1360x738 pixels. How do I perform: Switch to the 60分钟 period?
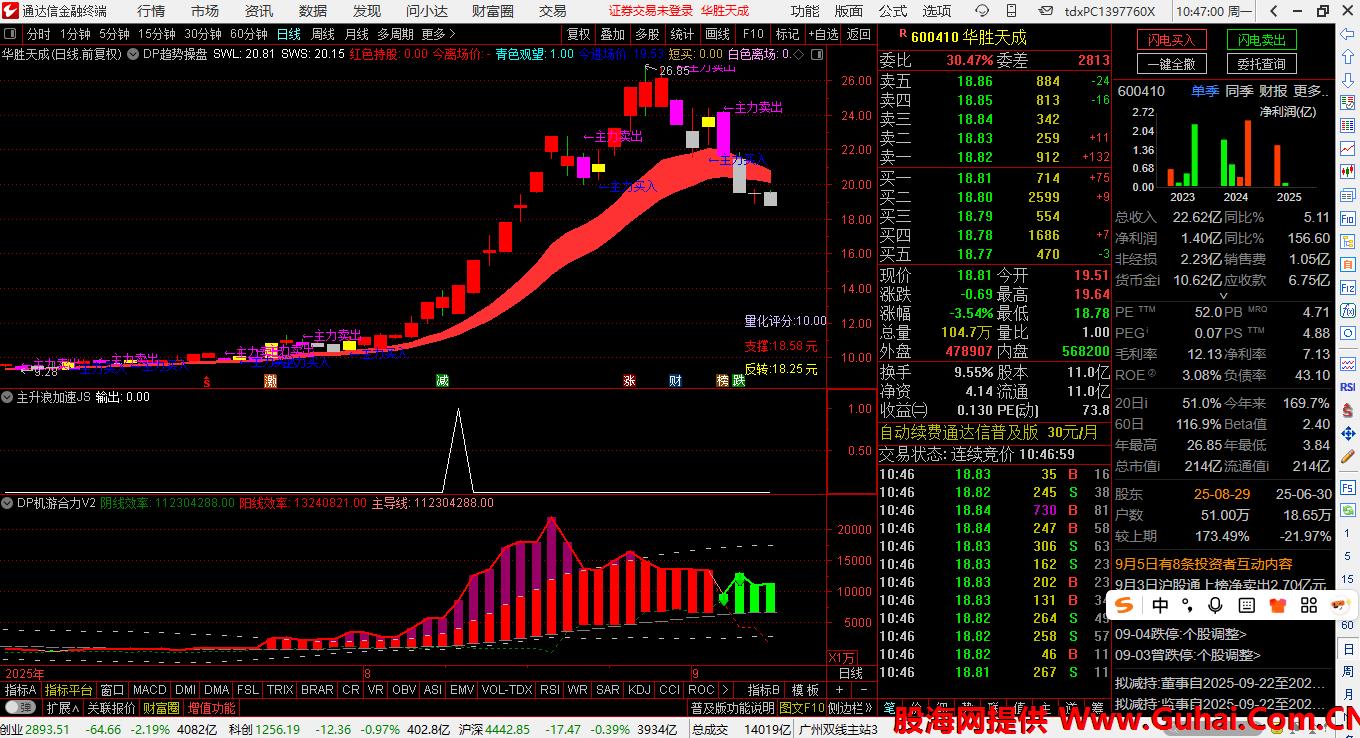[249, 34]
